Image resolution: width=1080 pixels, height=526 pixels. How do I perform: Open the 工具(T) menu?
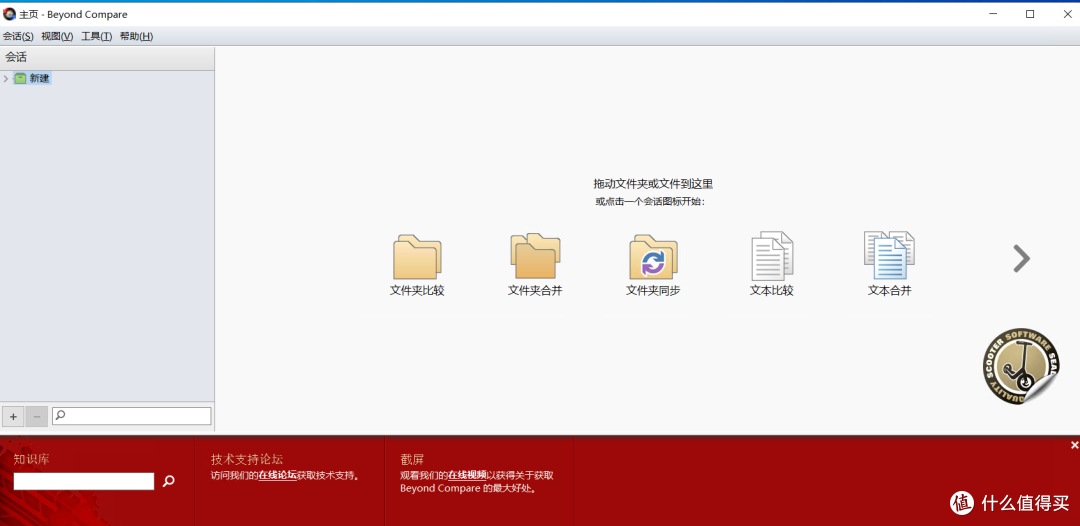pyautogui.click(x=96, y=36)
